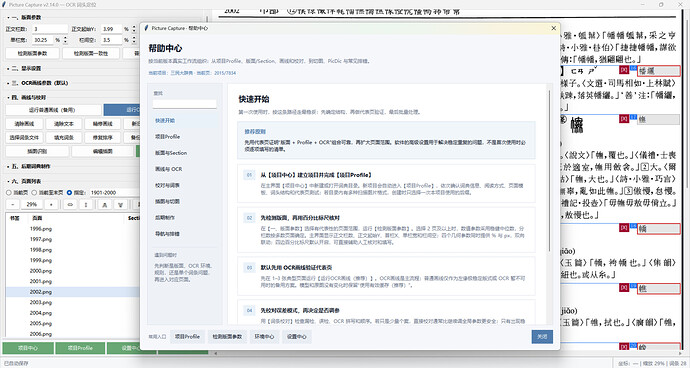This screenshot has height=368, width=690.
Task: Click 设置中心 shortcut in help dialog footer
Action: tap(297, 337)
